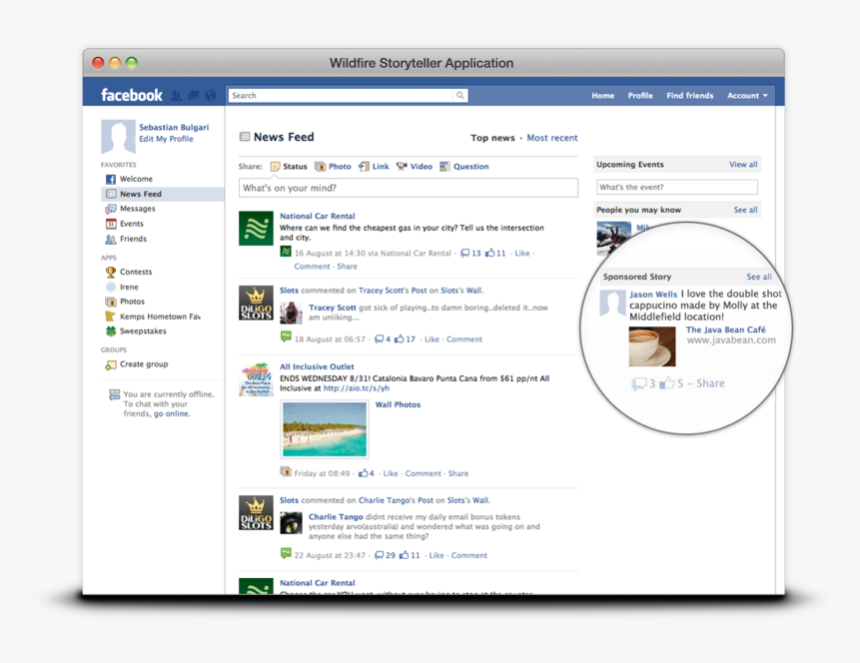Share the Java Bean sponsored story
Viewport: 860px width, 663px height.
710,383
